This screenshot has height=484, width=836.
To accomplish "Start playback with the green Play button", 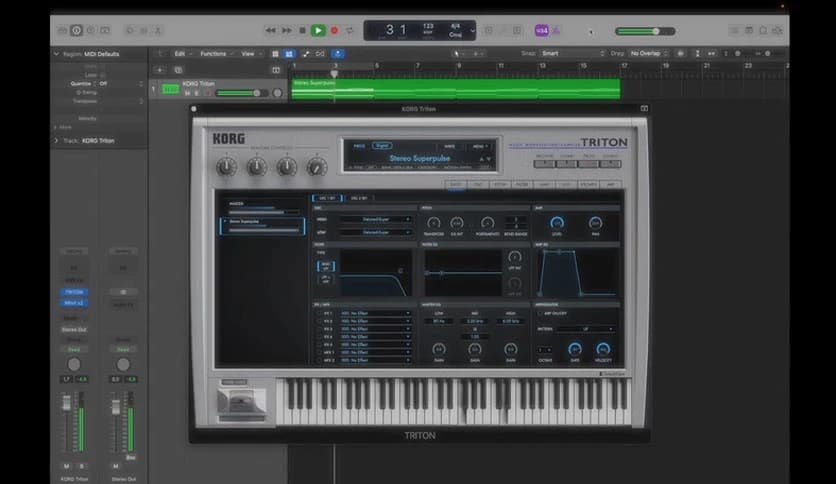I will tap(318, 30).
